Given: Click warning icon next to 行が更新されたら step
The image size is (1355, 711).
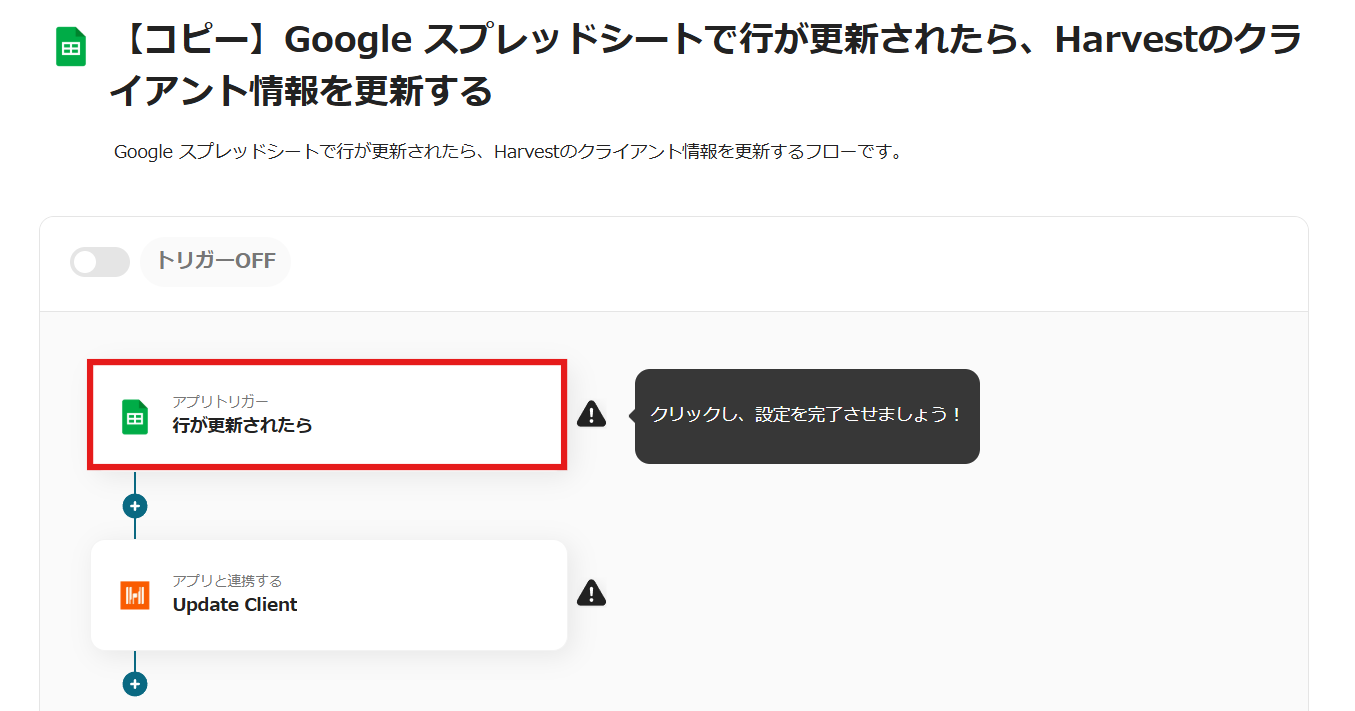Looking at the screenshot, I should pos(591,414).
